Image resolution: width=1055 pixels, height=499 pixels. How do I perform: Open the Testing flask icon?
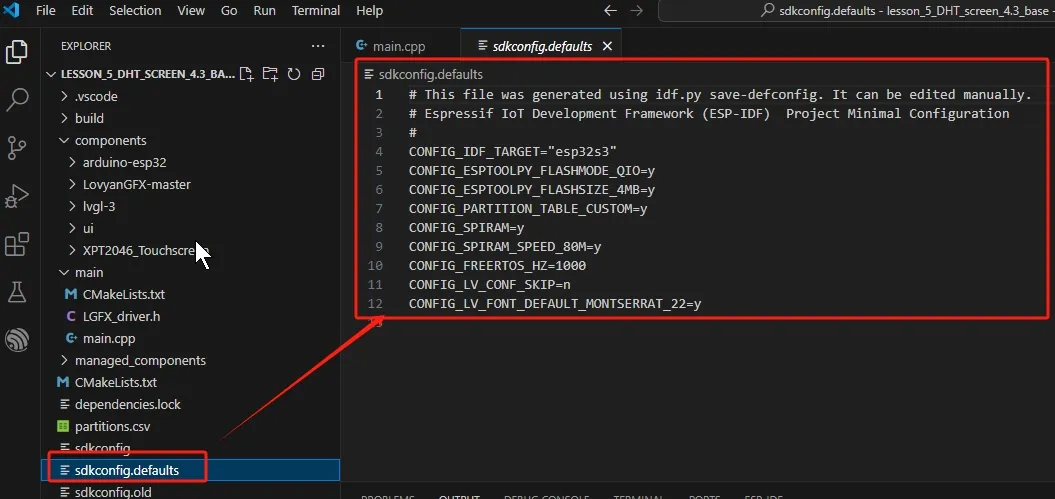point(17,292)
